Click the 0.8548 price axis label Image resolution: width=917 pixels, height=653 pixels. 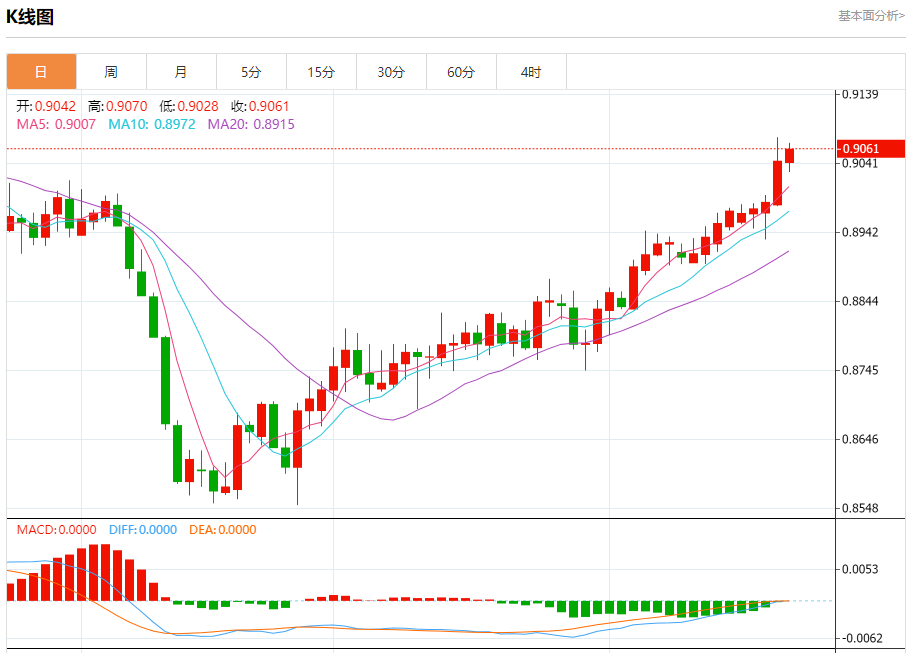point(860,508)
